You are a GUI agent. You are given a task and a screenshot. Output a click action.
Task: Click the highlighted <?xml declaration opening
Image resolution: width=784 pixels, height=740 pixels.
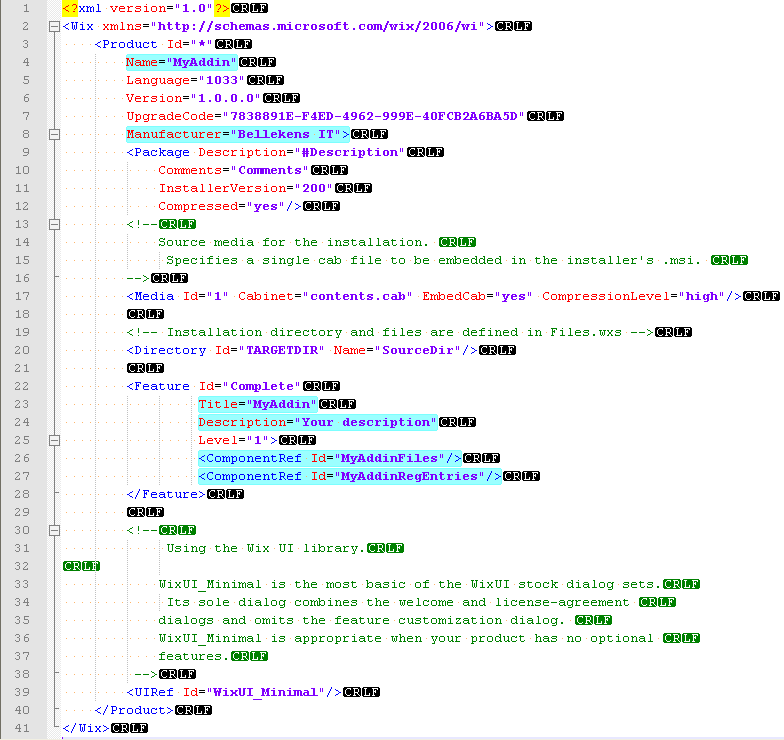[70, 8]
